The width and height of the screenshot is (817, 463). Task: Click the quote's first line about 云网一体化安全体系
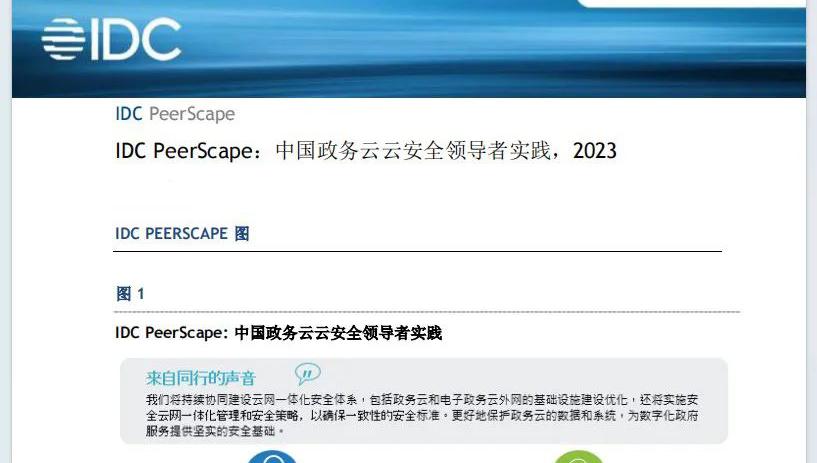click(422, 400)
